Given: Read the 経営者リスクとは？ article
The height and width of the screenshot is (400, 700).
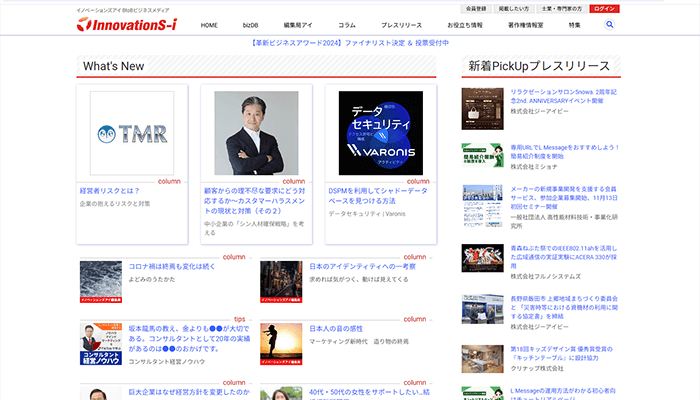Looking at the screenshot, I should [110, 191].
